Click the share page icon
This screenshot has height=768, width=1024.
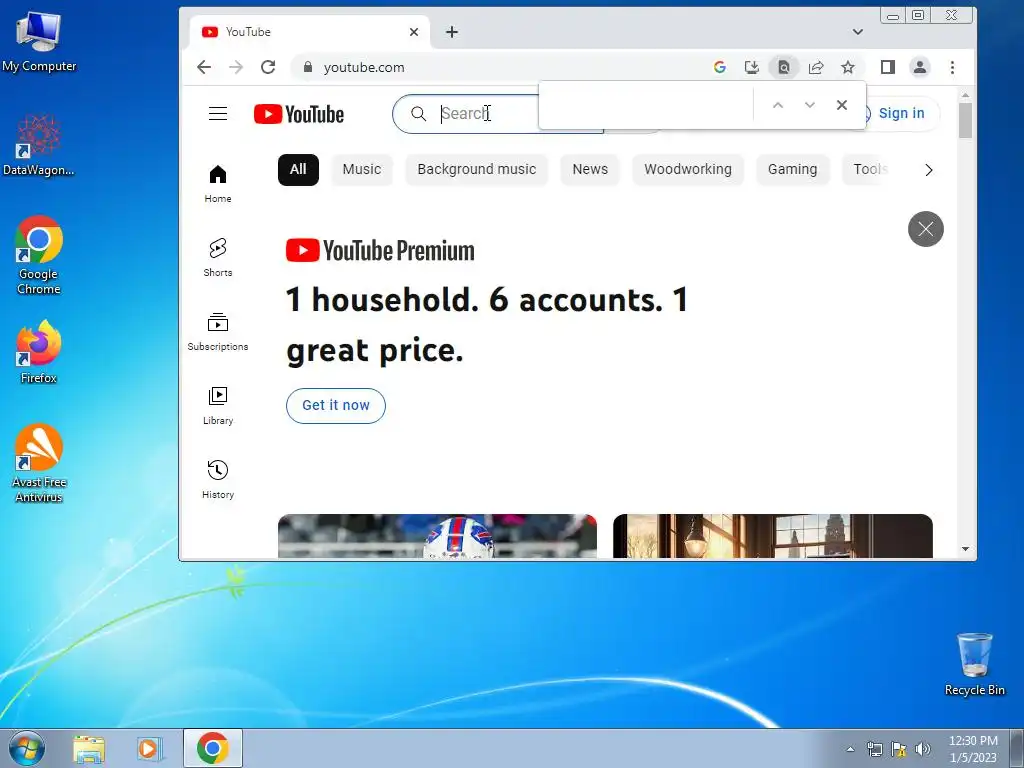tap(816, 67)
